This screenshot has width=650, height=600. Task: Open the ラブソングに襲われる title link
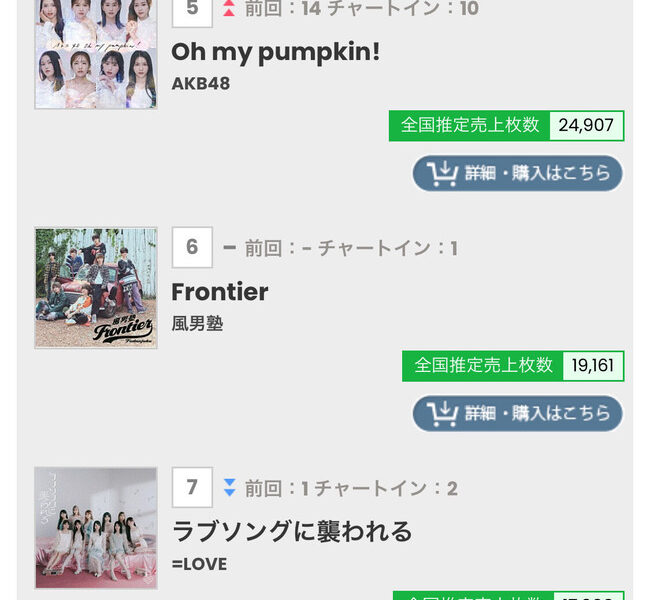click(x=292, y=531)
